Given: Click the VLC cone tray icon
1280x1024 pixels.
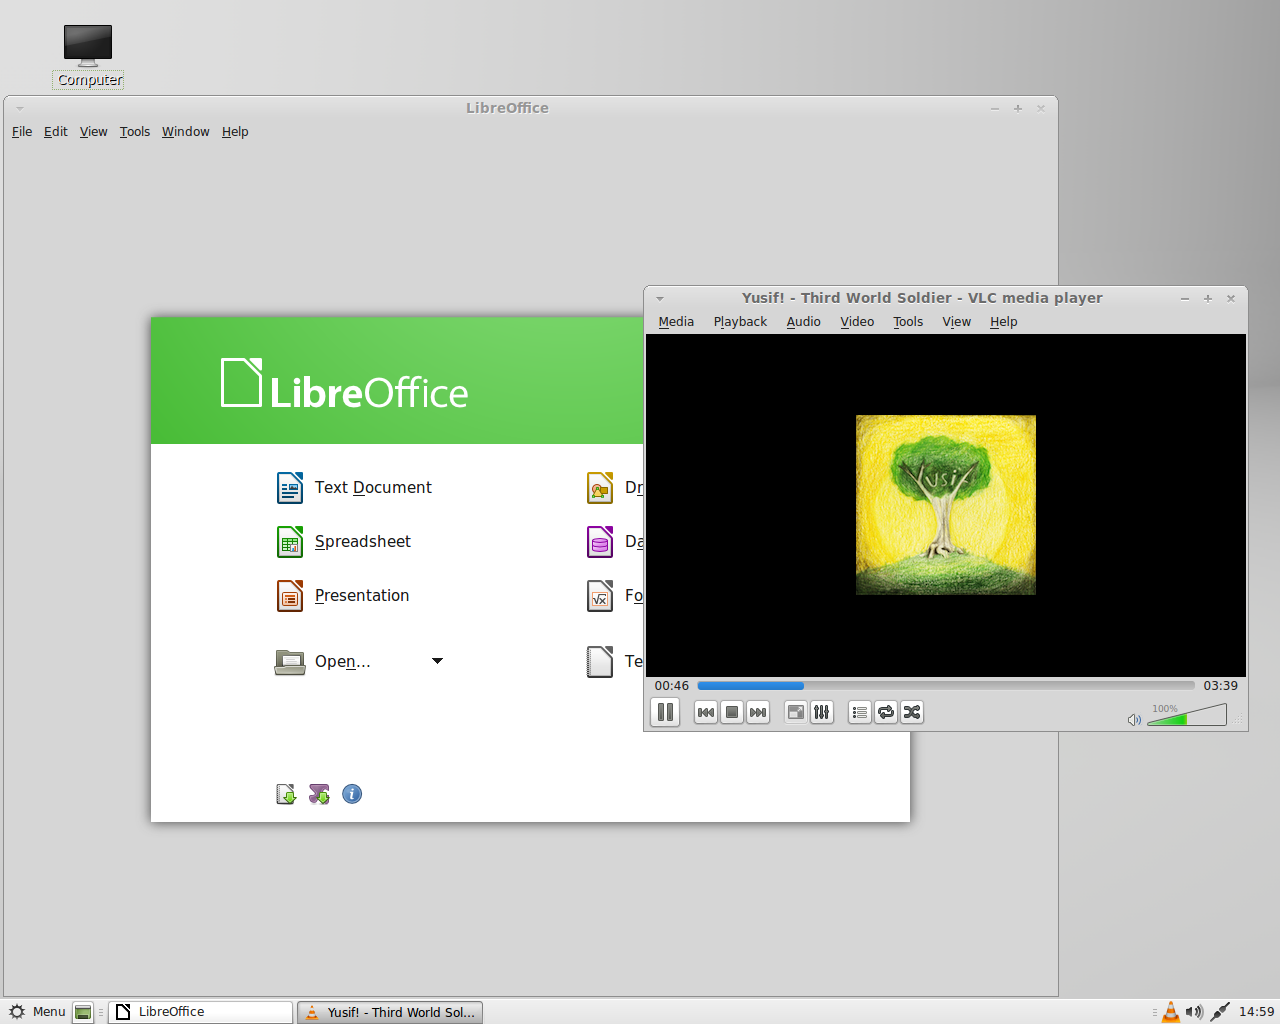Looking at the screenshot, I should point(1171,1012).
